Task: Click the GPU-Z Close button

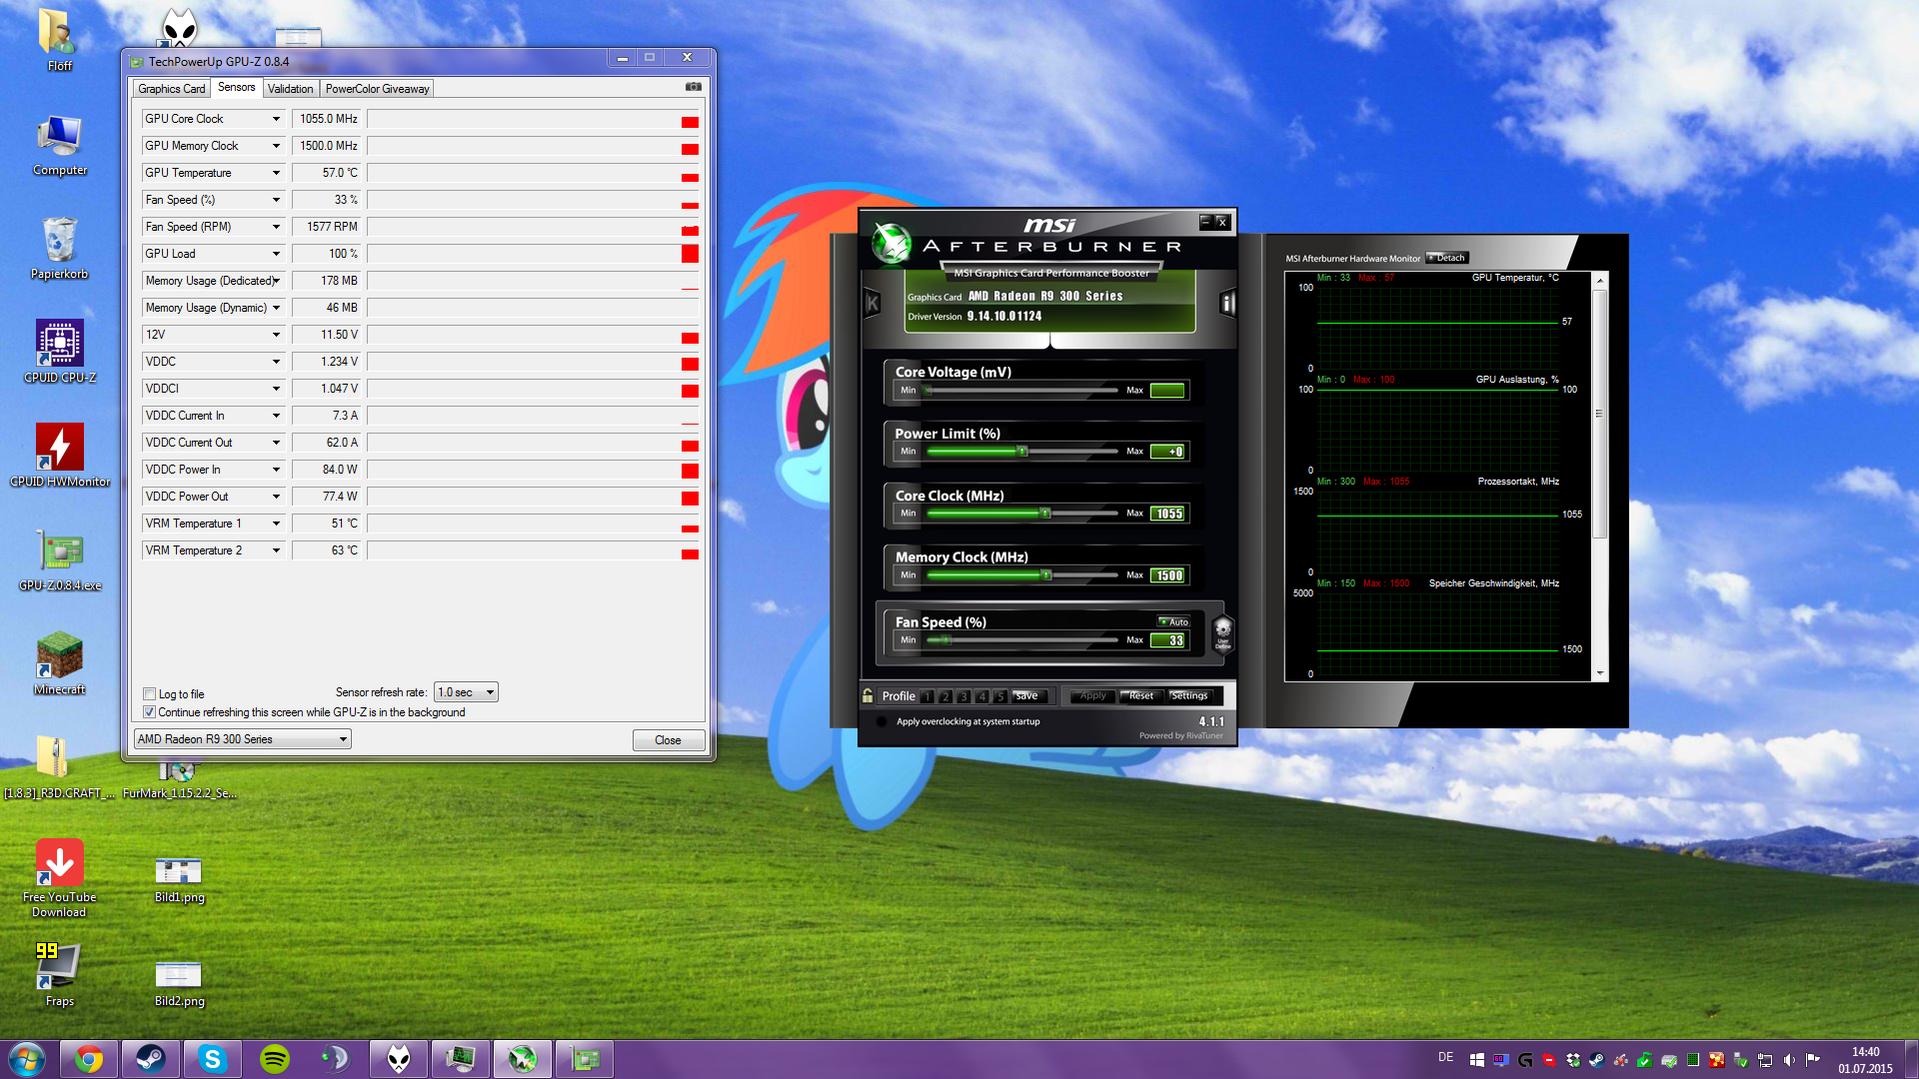Action: point(668,740)
